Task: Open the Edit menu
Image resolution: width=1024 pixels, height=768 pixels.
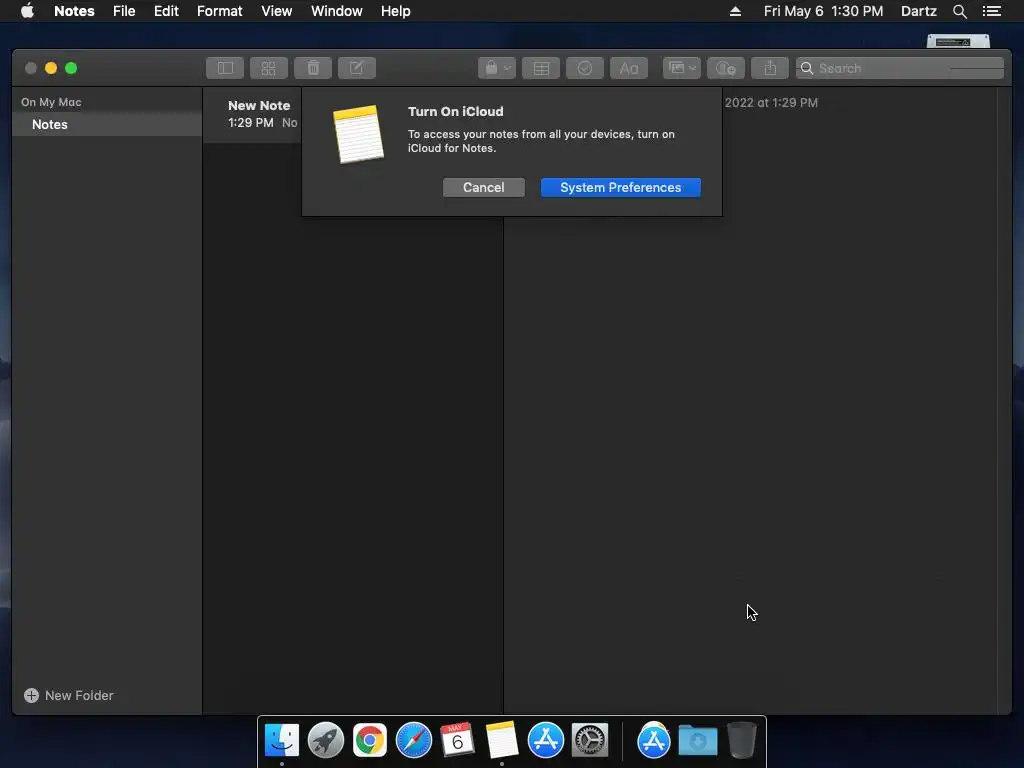Action: pos(166,11)
